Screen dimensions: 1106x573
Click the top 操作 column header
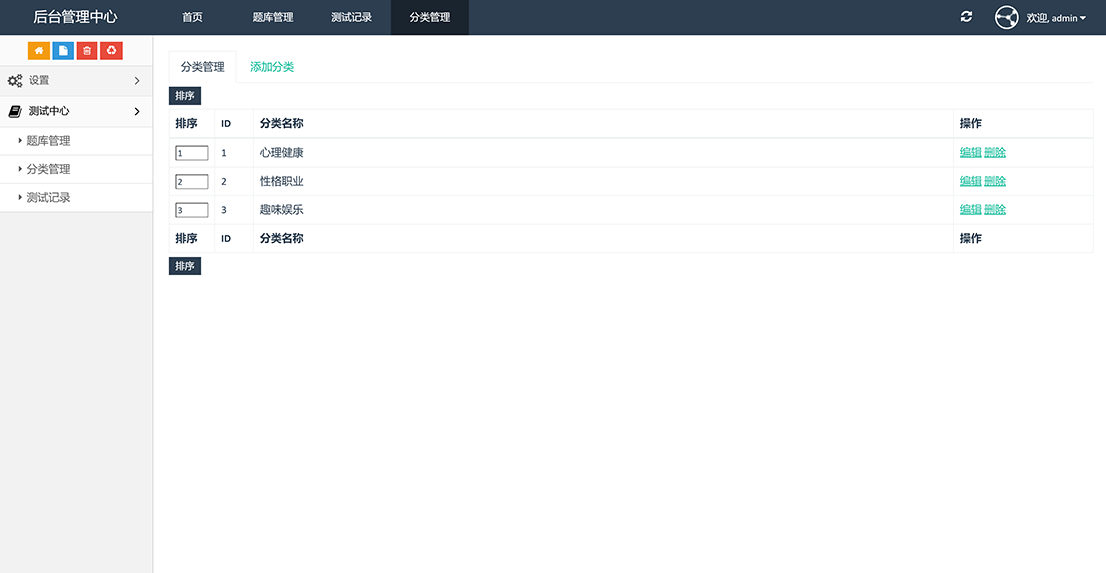point(971,123)
